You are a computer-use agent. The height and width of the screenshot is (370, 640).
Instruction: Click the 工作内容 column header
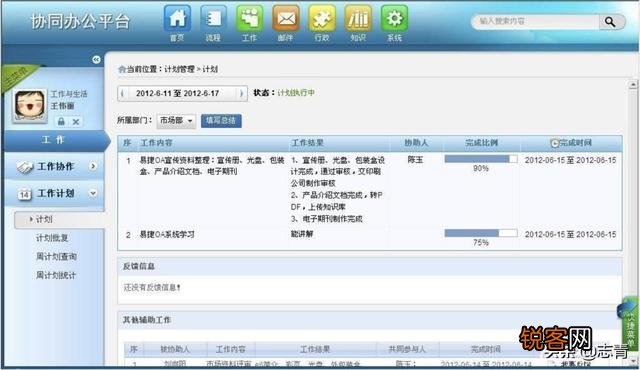click(x=157, y=143)
